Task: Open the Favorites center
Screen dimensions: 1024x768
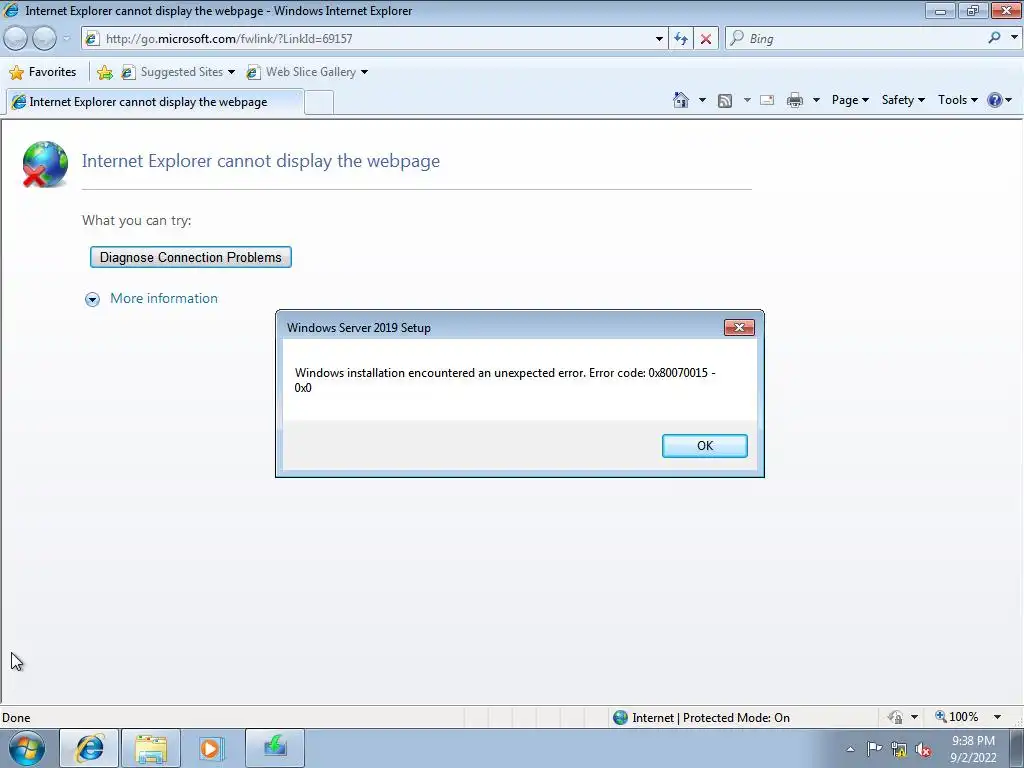Action: [x=43, y=72]
